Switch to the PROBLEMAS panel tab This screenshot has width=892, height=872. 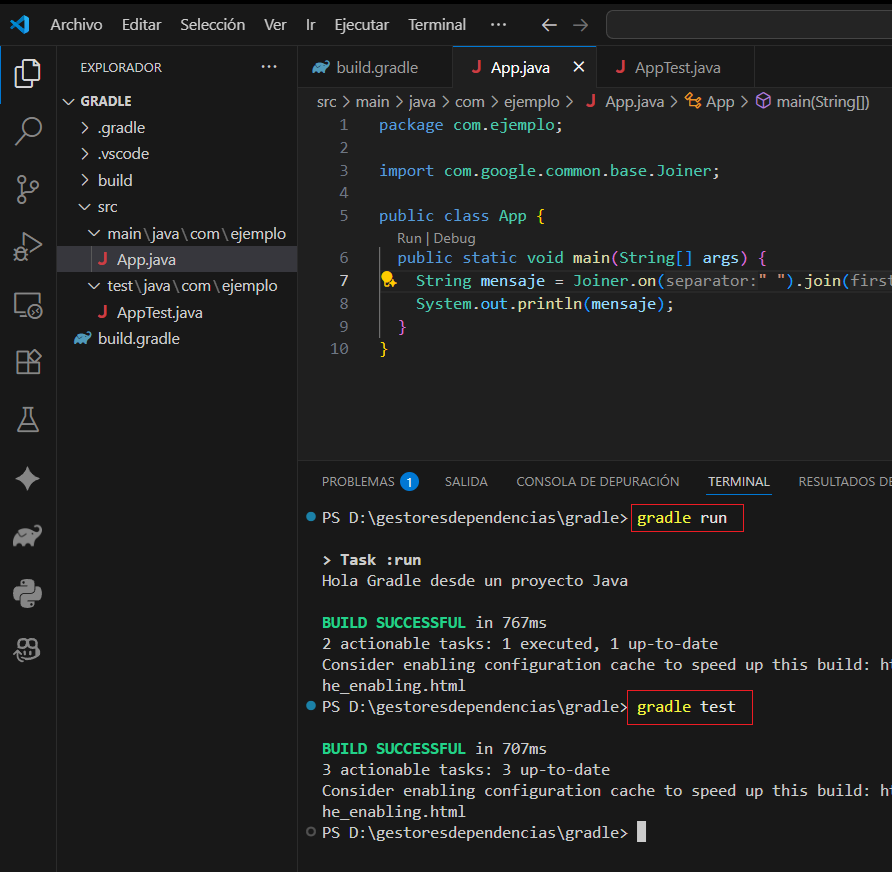358,482
